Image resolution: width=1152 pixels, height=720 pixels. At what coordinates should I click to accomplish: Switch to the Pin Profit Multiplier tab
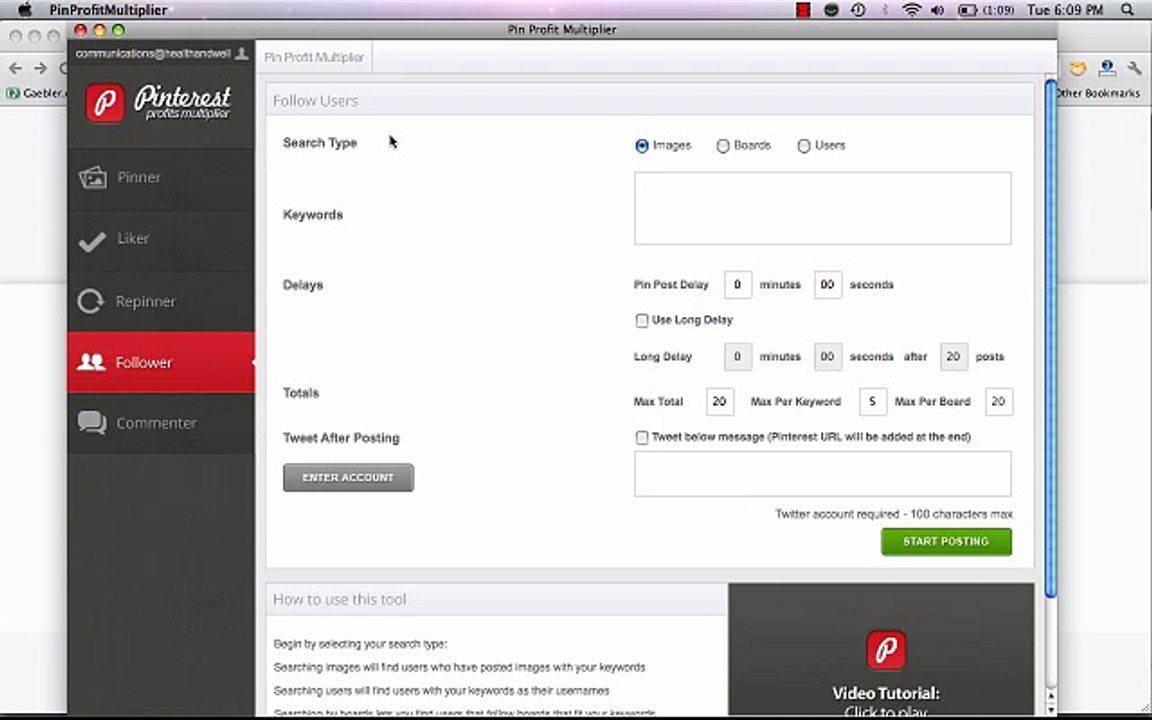point(314,57)
